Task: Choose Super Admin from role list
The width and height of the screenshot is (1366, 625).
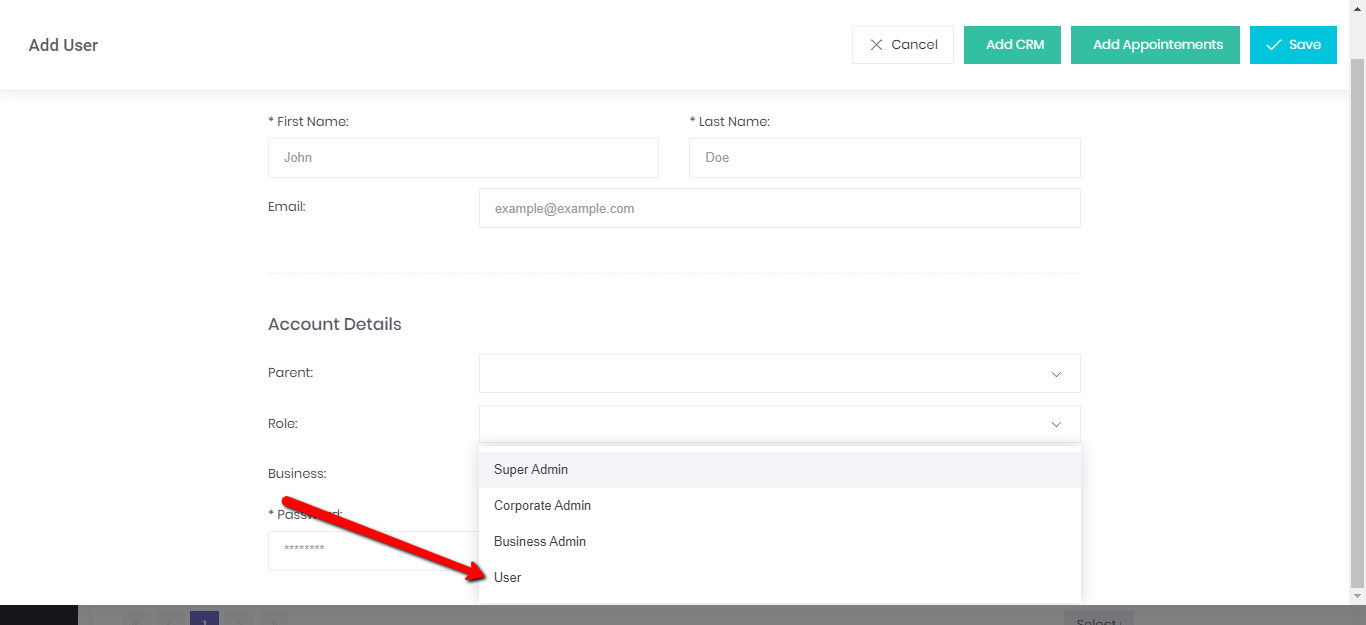Action: 531,470
